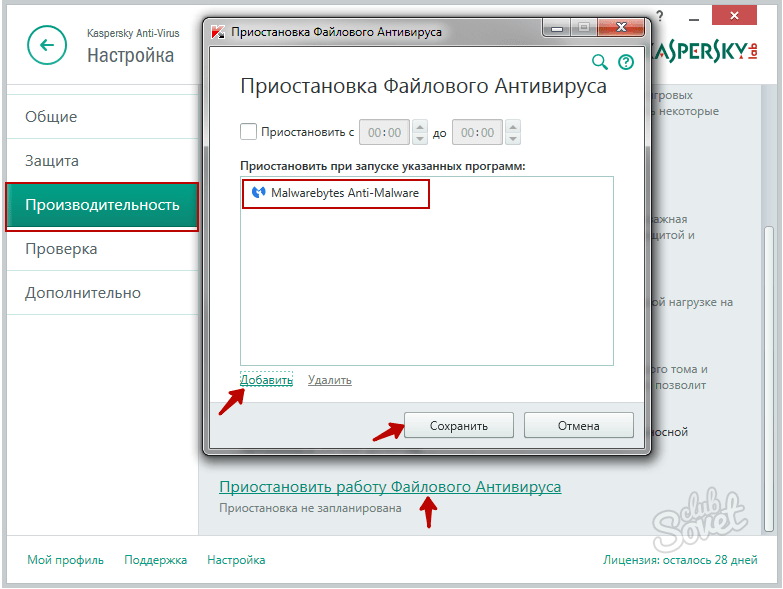This screenshot has height=589, width=783.
Task: Close the main Kaspersky window
Action: (734, 15)
